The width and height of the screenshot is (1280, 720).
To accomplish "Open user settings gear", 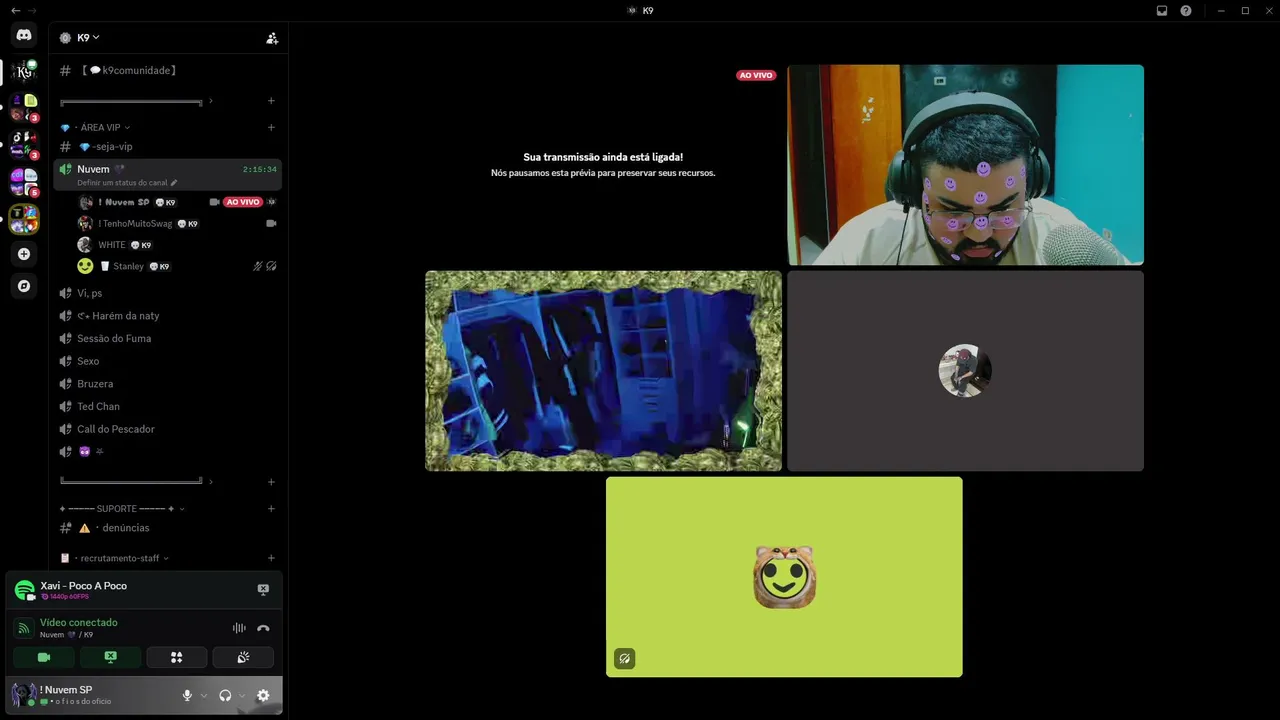I will (263, 696).
